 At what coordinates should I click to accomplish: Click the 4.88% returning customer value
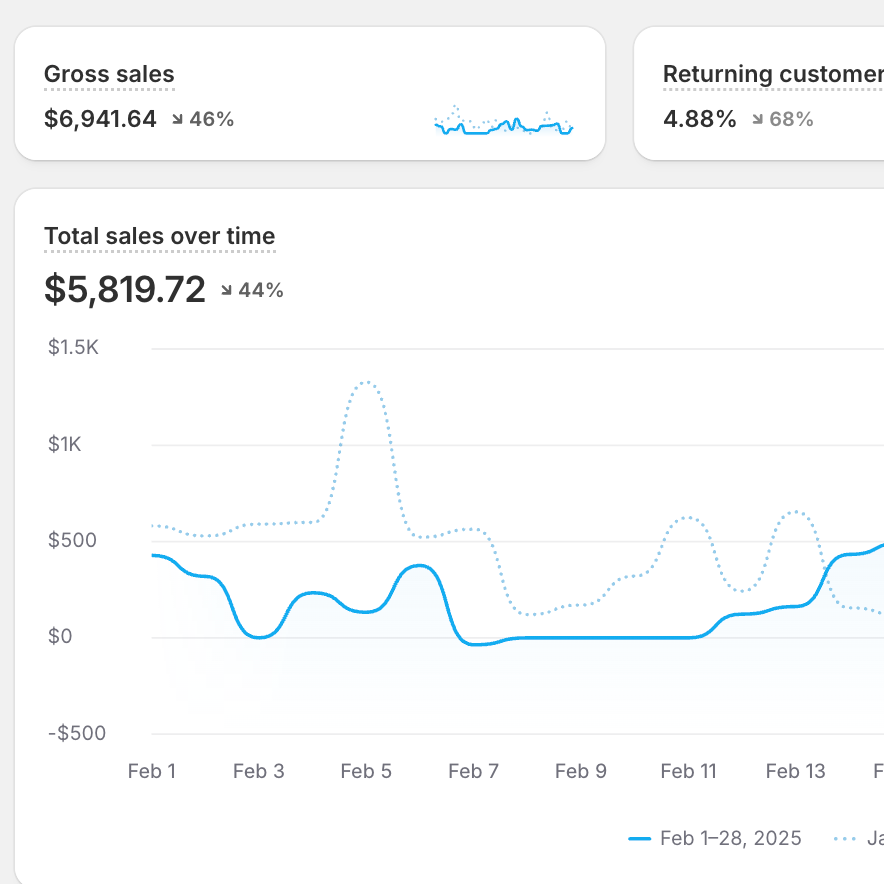(x=700, y=119)
